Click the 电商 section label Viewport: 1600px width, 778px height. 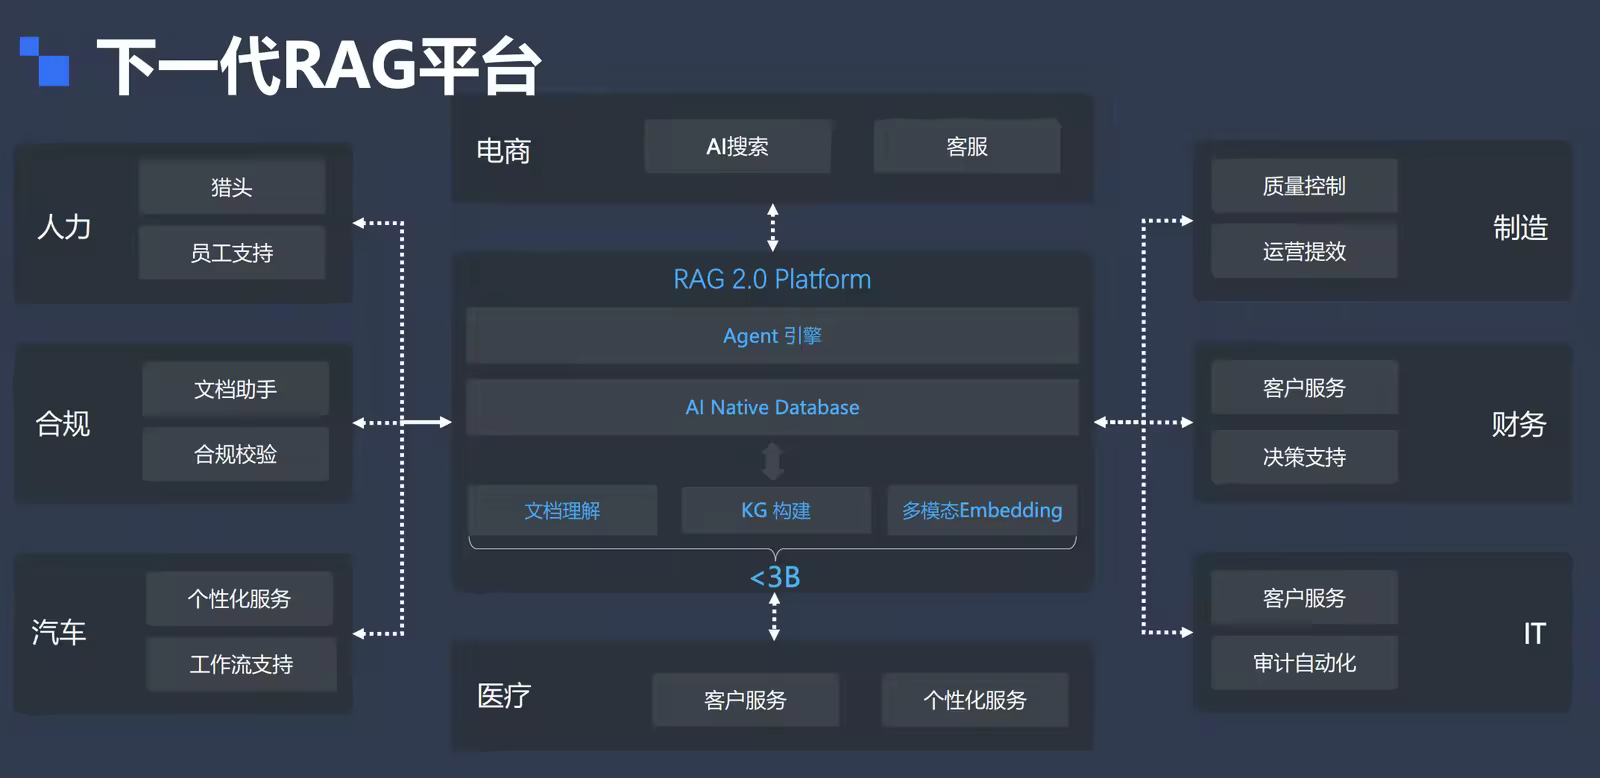503,151
